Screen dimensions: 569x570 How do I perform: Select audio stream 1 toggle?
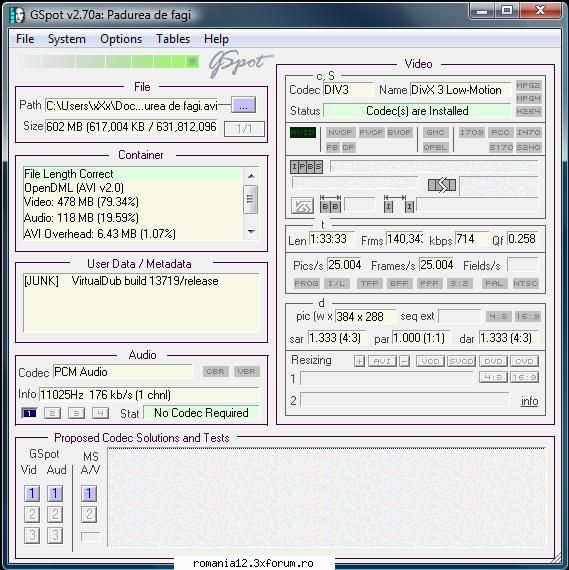[x=29, y=413]
